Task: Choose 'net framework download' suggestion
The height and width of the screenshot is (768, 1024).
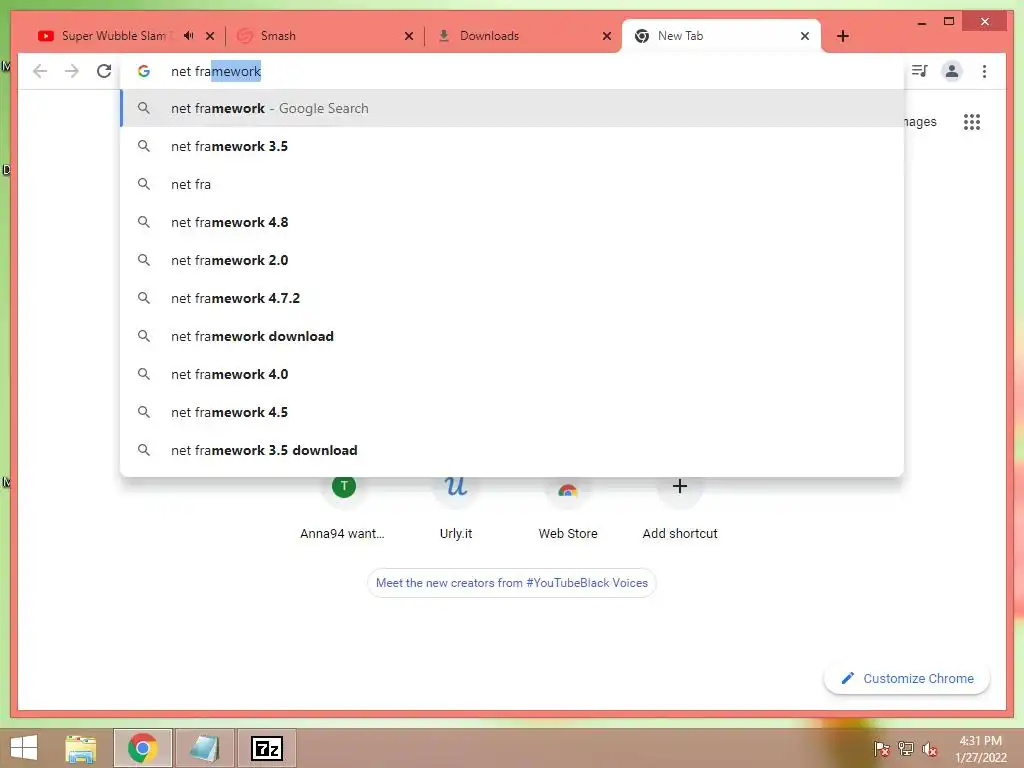Action: tap(513, 336)
